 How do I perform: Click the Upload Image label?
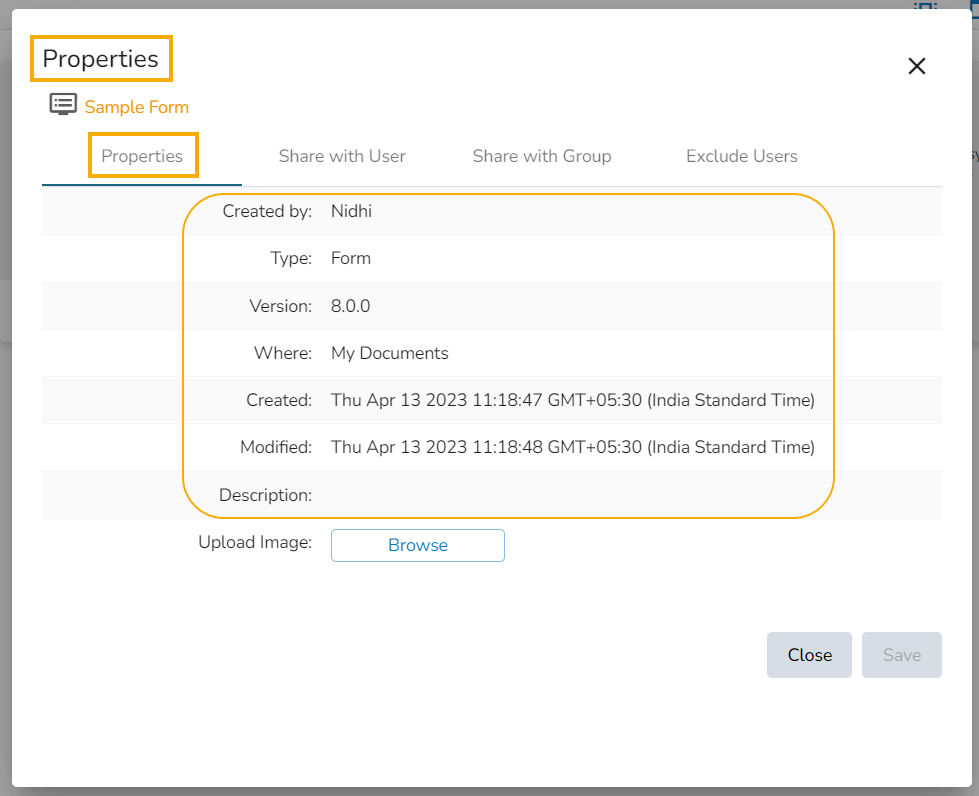click(x=255, y=543)
